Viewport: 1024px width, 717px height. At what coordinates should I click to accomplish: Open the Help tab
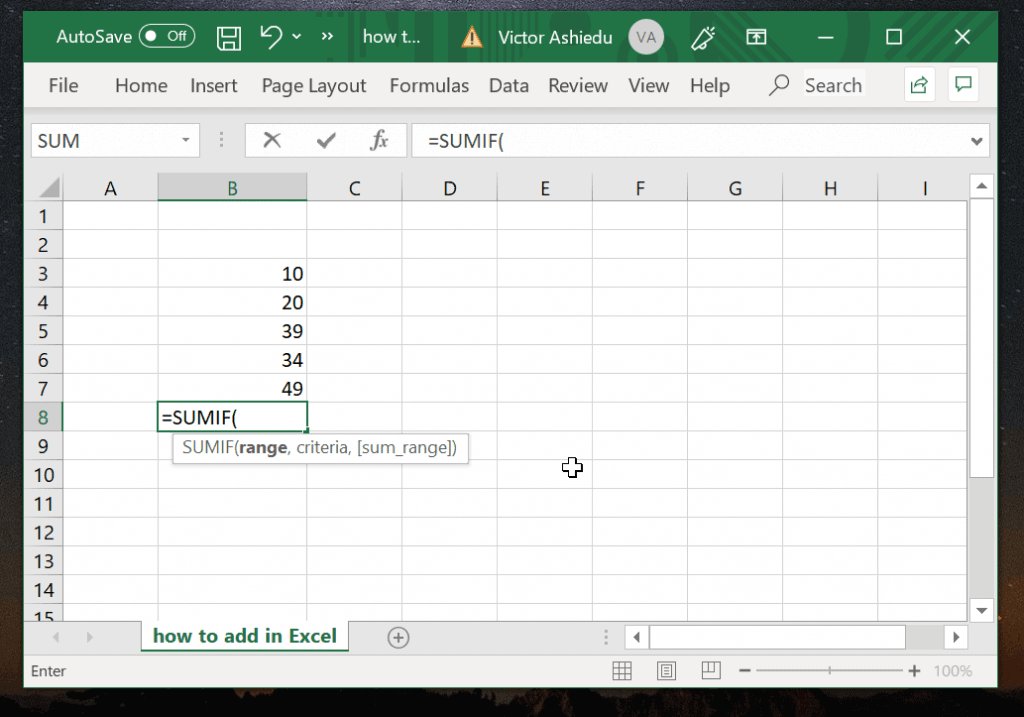pos(710,86)
